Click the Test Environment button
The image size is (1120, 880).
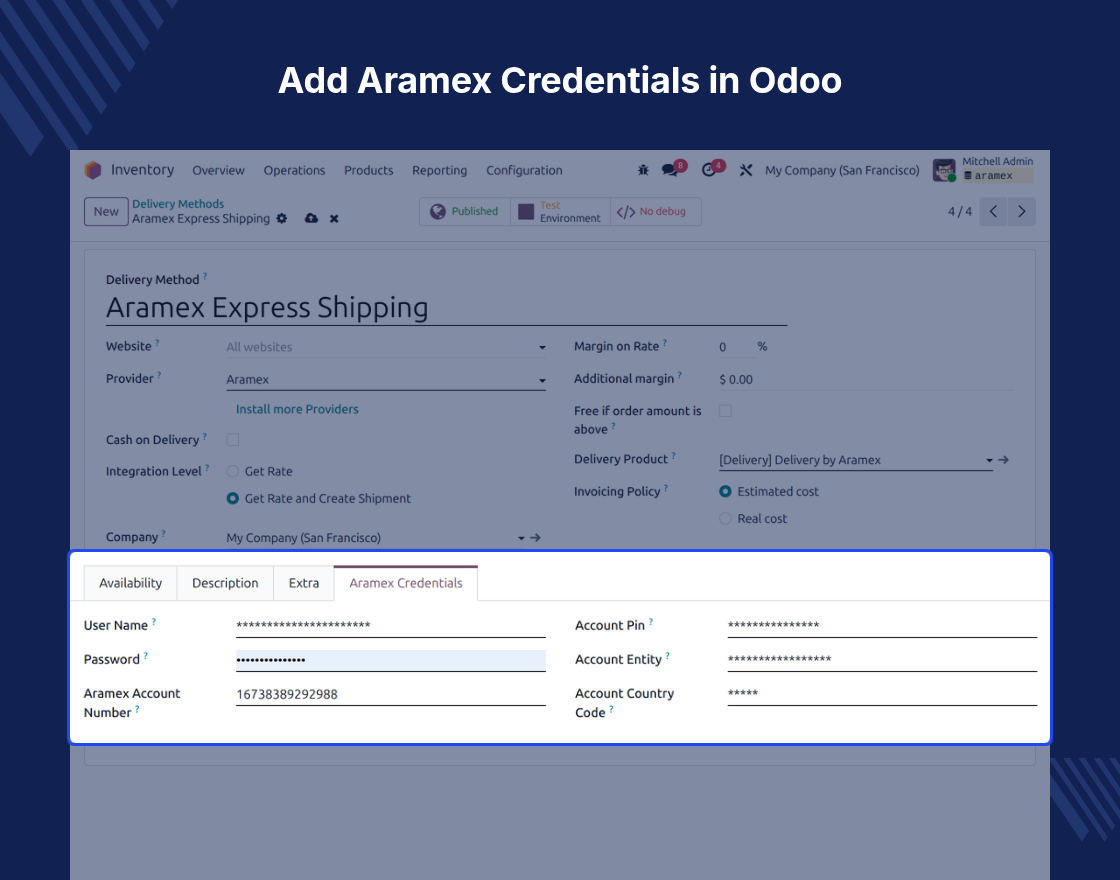561,211
